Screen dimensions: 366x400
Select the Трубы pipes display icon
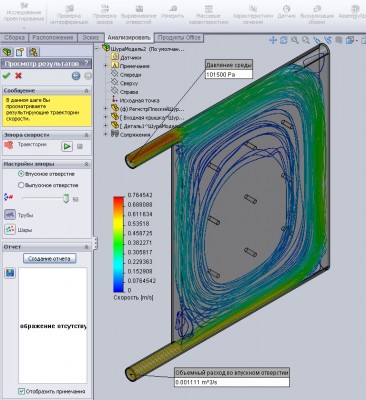[x=10, y=215]
